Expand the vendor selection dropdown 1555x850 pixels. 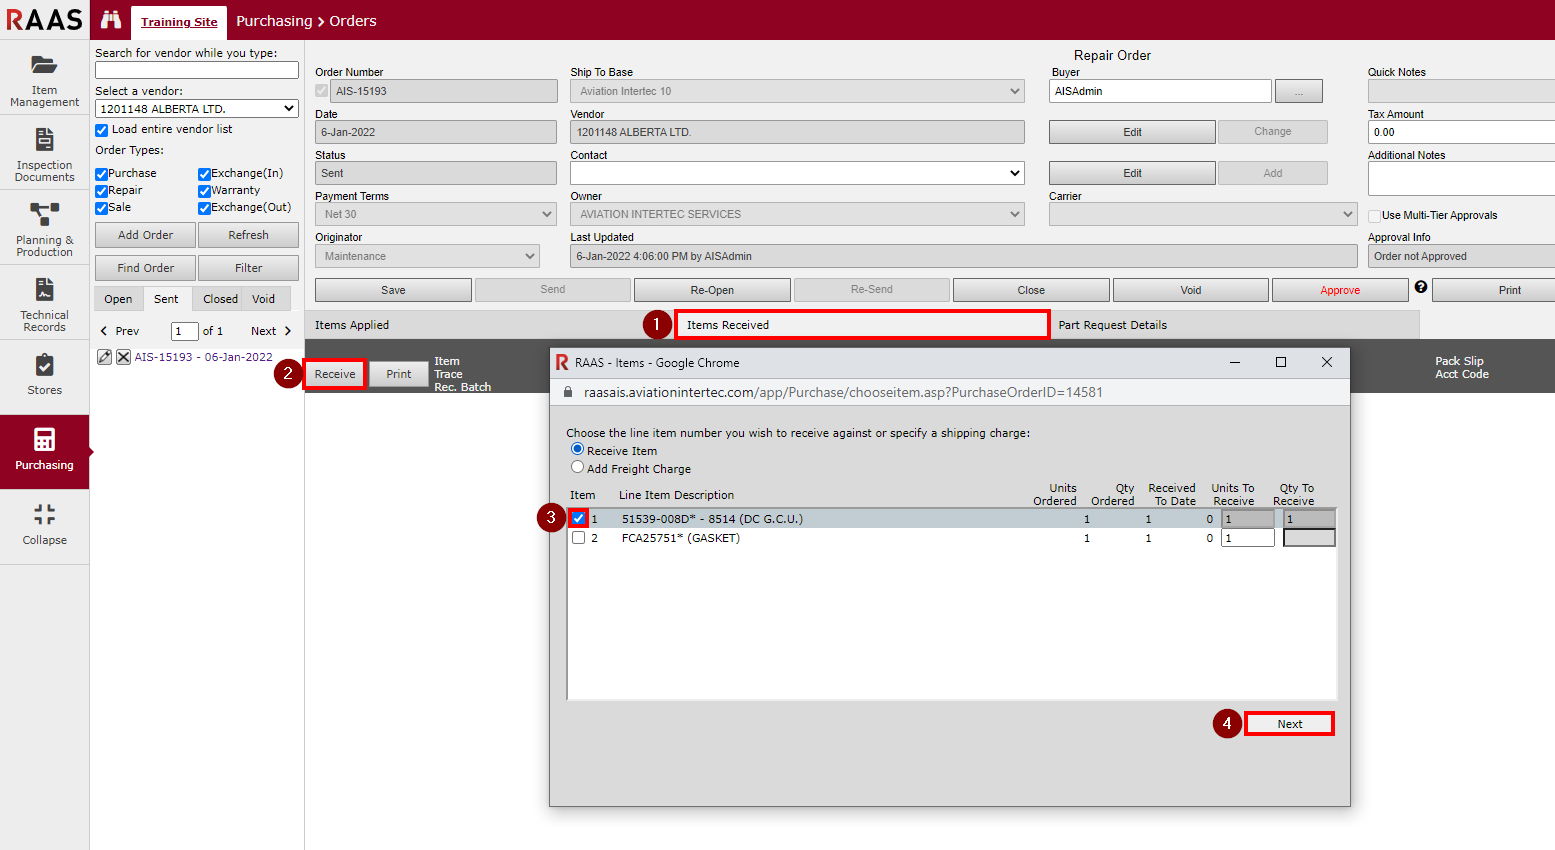tap(197, 109)
